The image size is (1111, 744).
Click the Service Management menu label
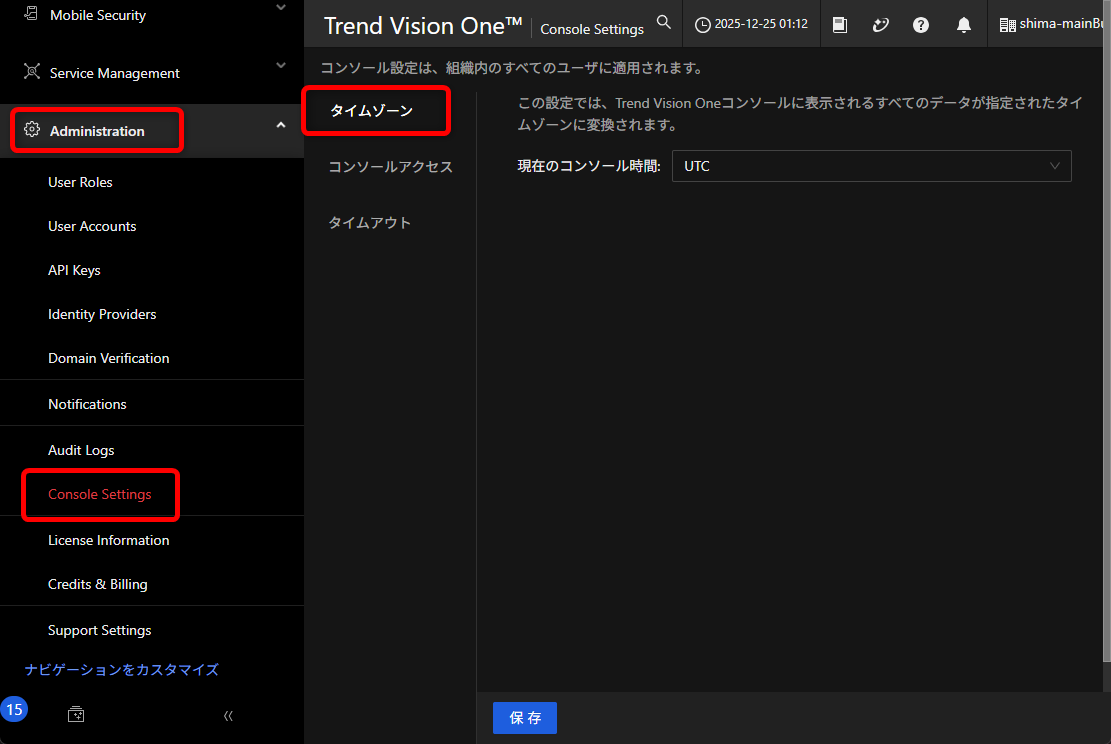tap(115, 73)
